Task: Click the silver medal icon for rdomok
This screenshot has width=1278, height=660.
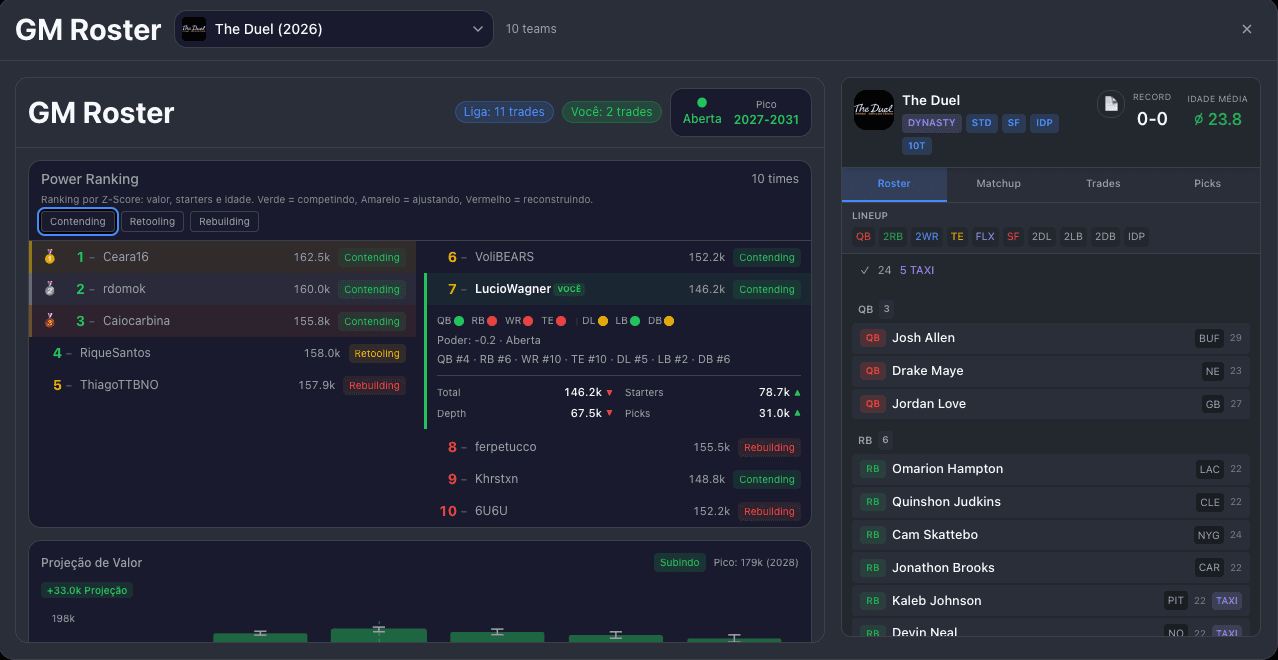Action: [50, 289]
